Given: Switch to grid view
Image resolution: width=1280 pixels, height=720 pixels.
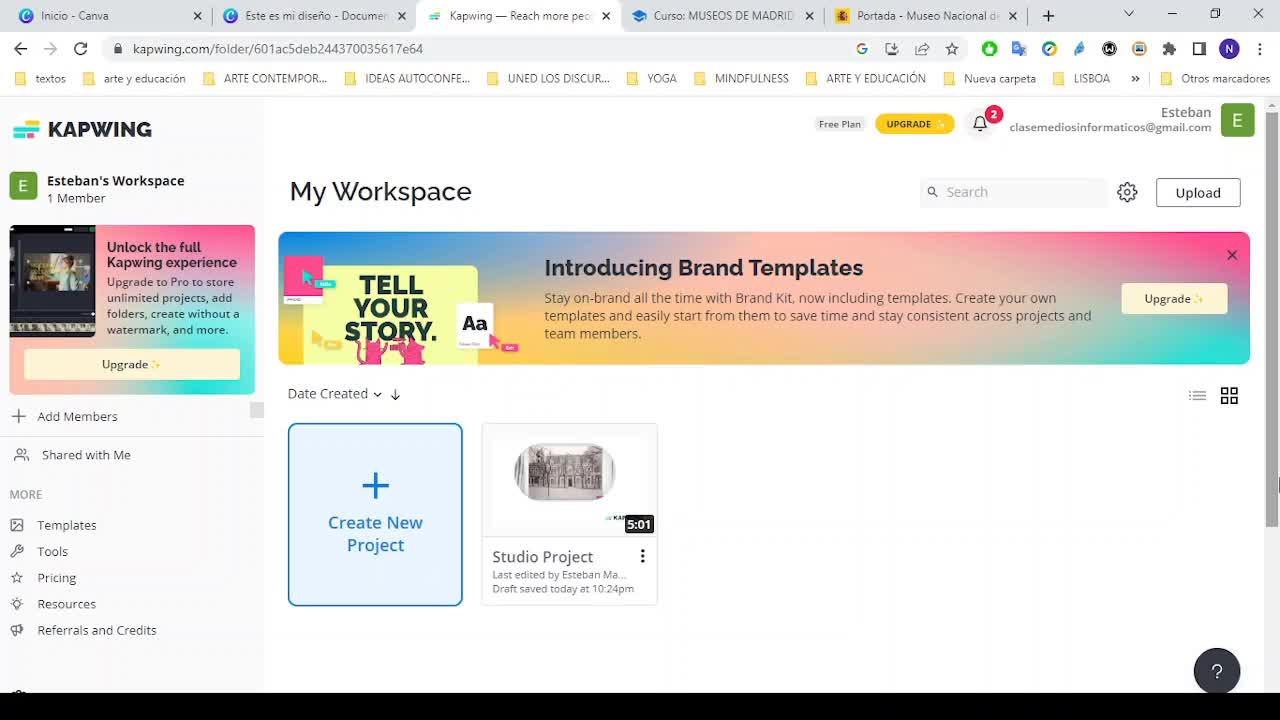Looking at the screenshot, I should tap(1229, 396).
